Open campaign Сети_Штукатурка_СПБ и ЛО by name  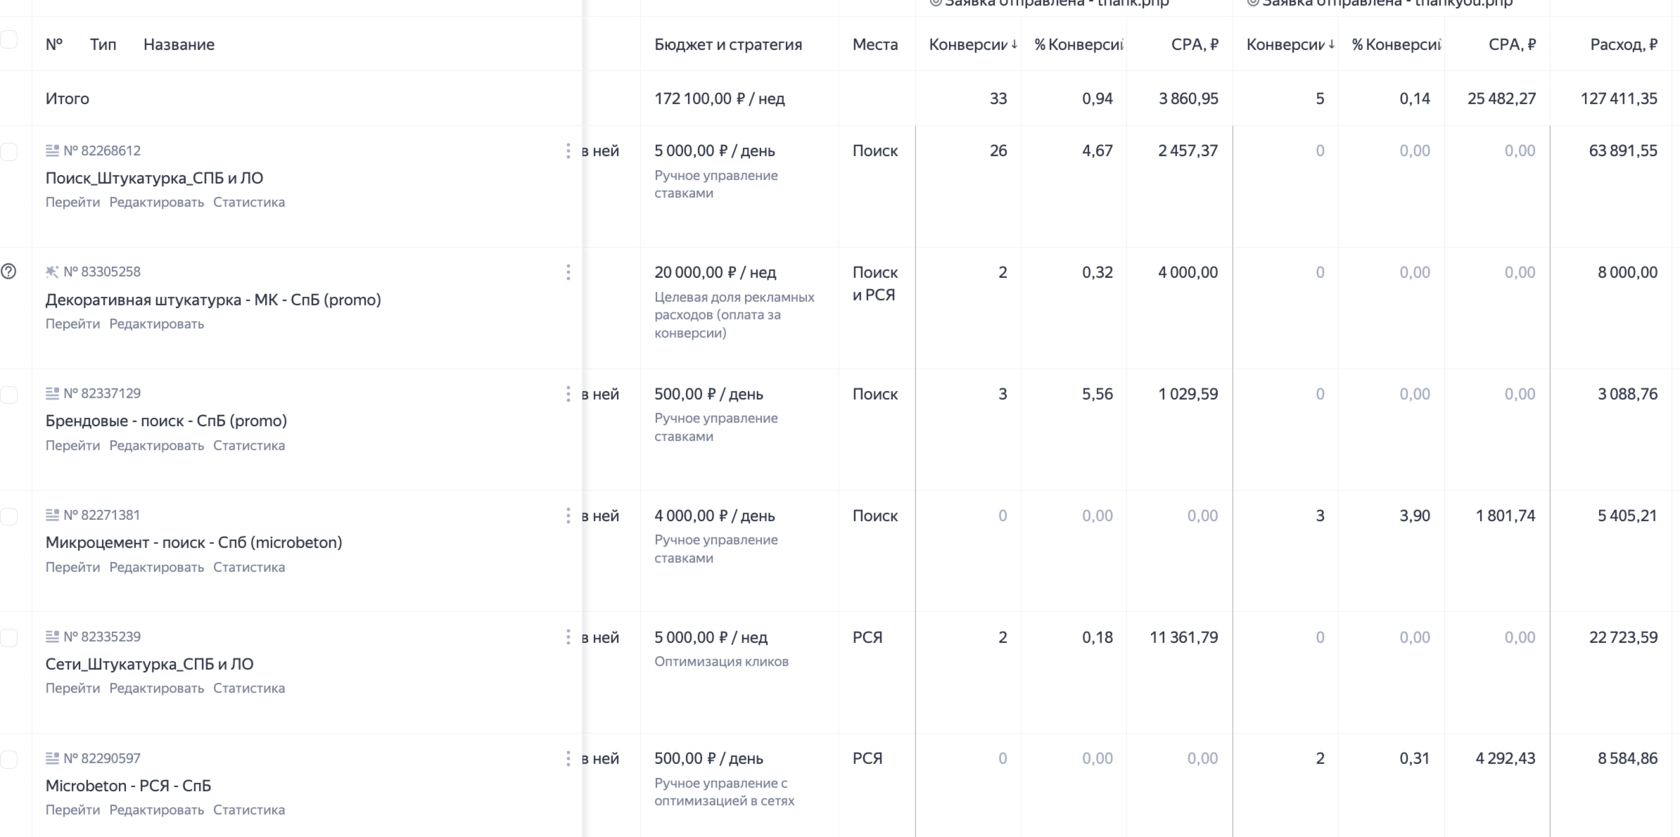(x=149, y=664)
